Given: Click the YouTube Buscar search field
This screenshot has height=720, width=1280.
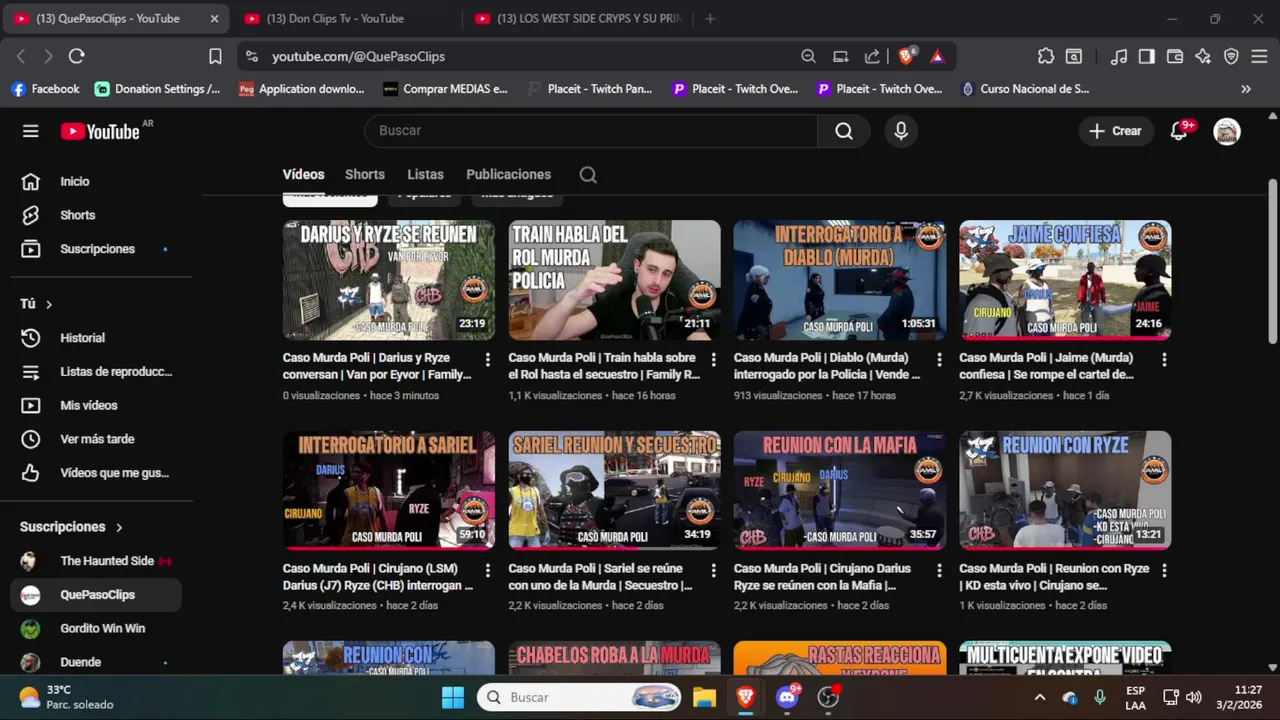Looking at the screenshot, I should pos(591,131).
